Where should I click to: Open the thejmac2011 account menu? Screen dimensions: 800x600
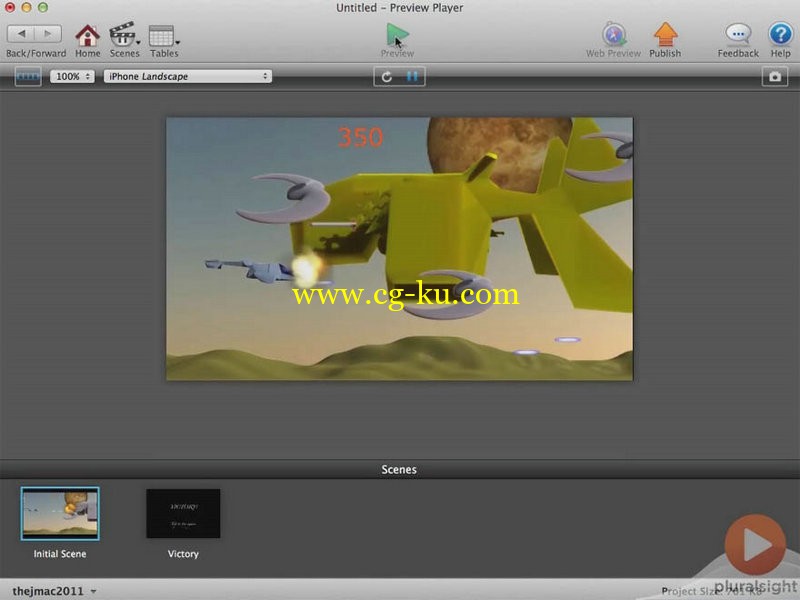54,591
